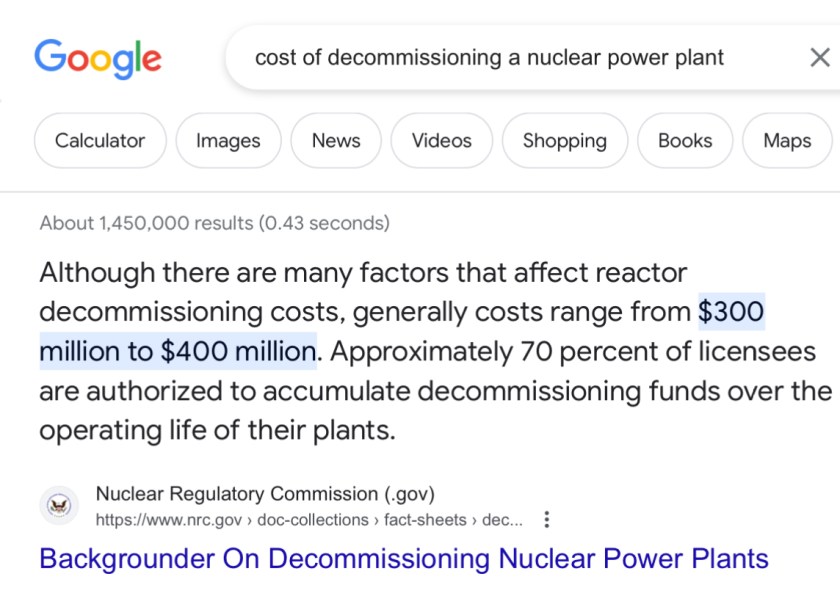Click the Nuclear Regulatory Commission seal favicon
This screenshot has height=596, width=840.
tap(59, 506)
